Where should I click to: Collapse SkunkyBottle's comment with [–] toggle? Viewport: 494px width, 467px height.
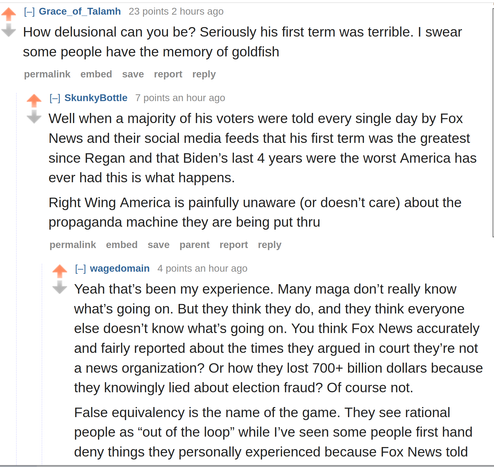pyautogui.click(x=55, y=98)
